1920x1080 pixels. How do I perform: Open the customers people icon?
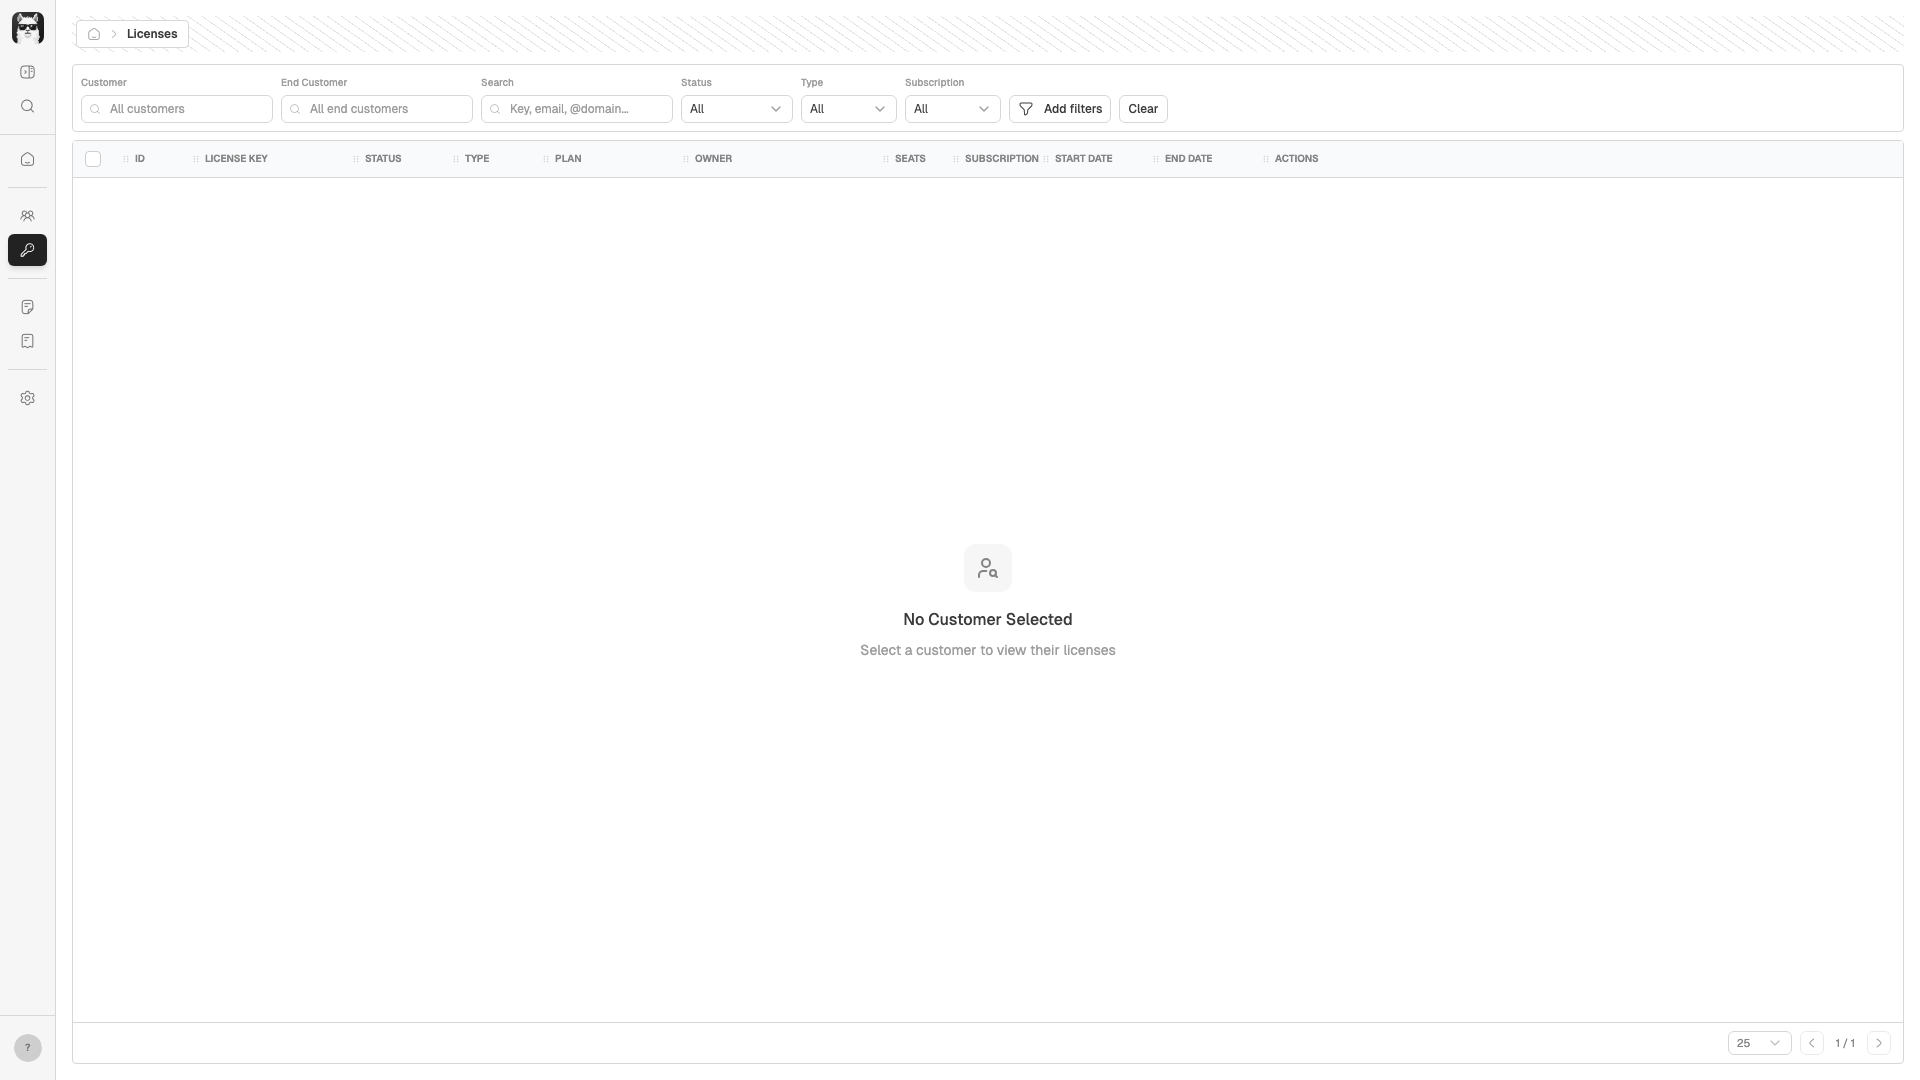[27, 216]
